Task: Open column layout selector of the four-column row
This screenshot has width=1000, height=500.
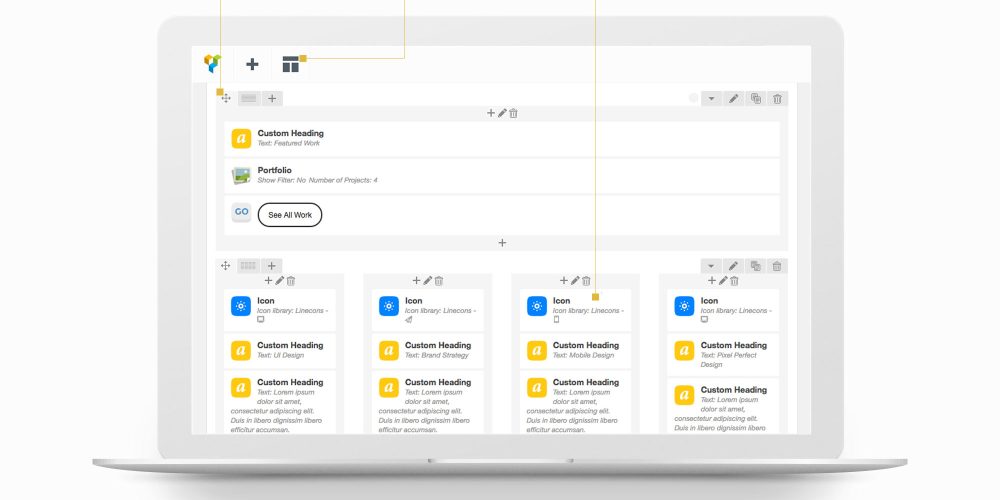Action: [x=248, y=266]
